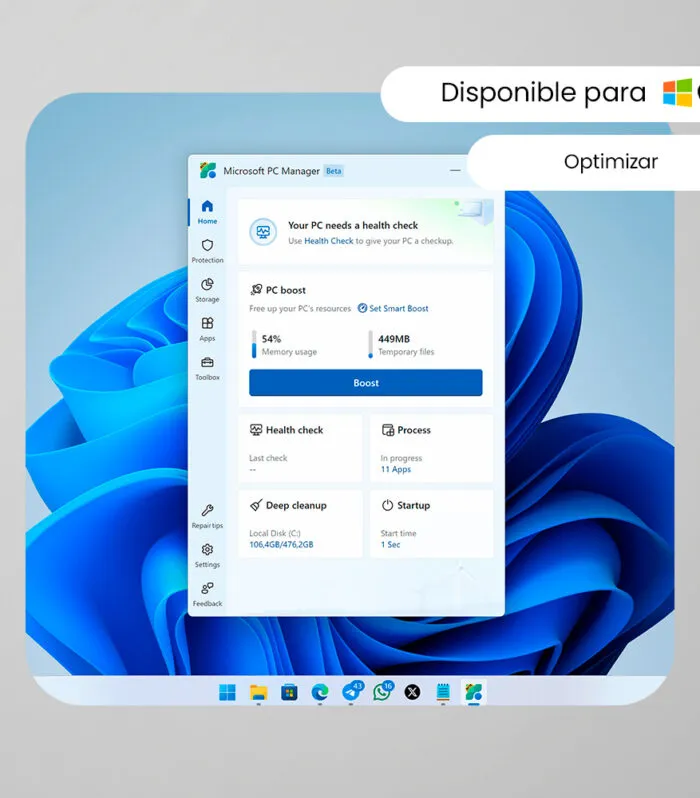Launch Microsoft Edge from taskbar
This screenshot has height=798, width=700.
point(320,692)
